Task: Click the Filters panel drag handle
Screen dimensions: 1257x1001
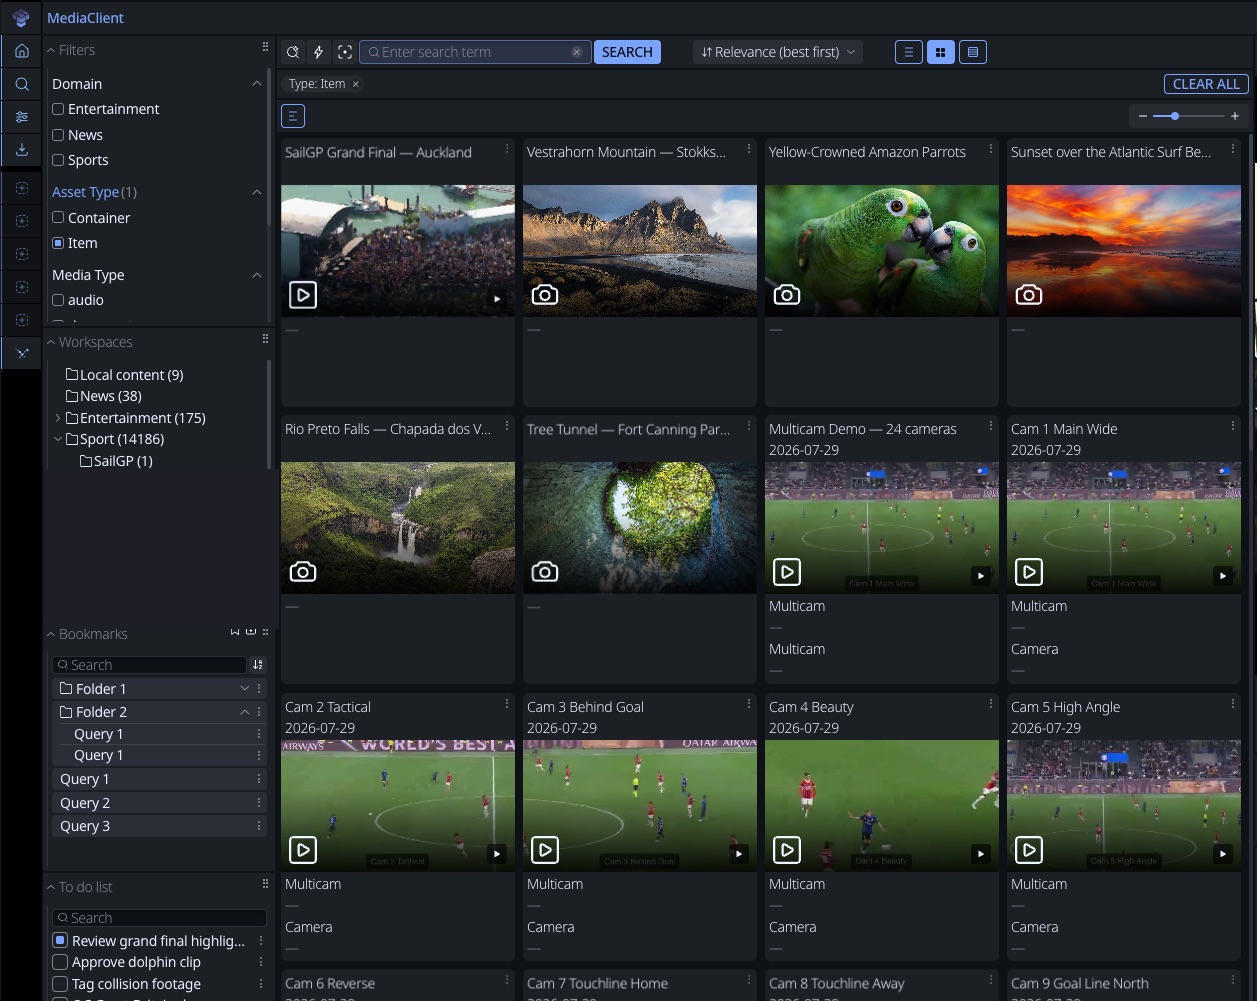Action: click(265, 47)
